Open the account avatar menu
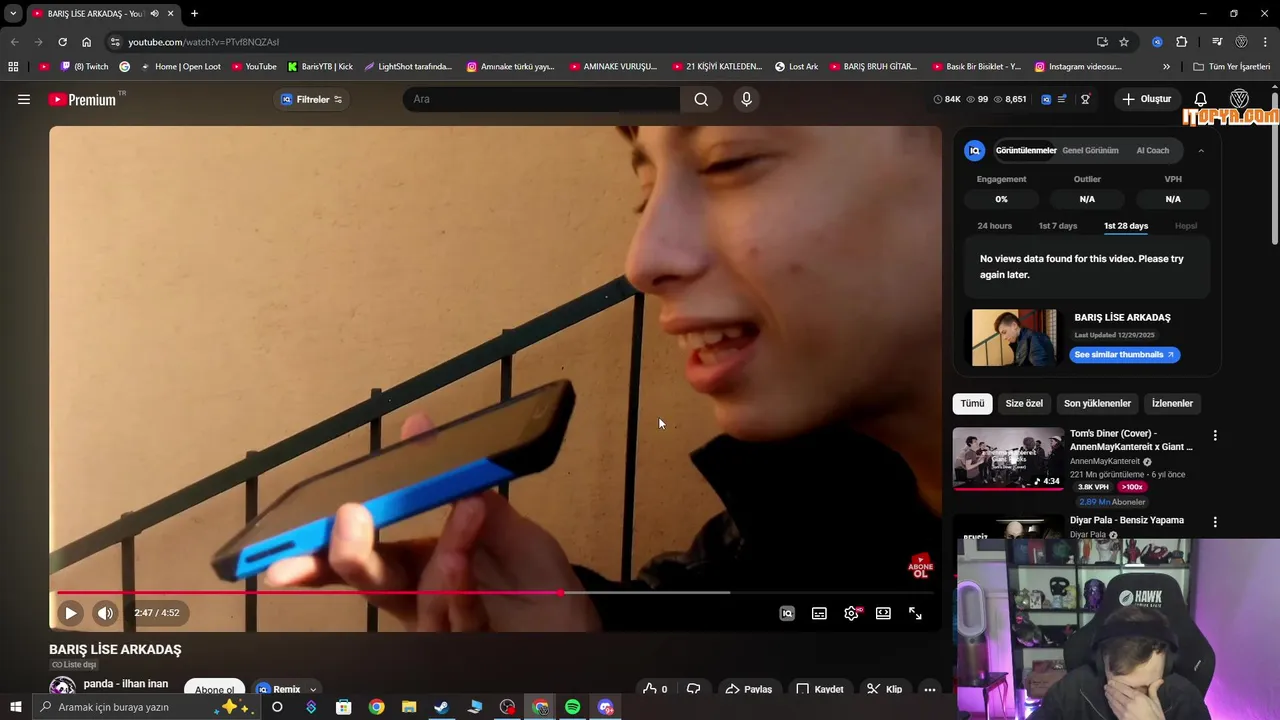Viewport: 1280px width, 720px height. pyautogui.click(x=1239, y=99)
